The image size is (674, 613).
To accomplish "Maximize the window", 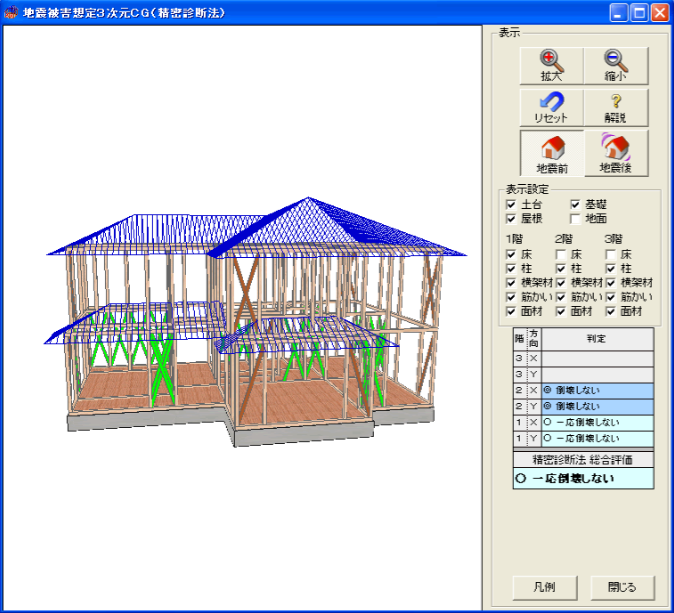I will [x=639, y=12].
